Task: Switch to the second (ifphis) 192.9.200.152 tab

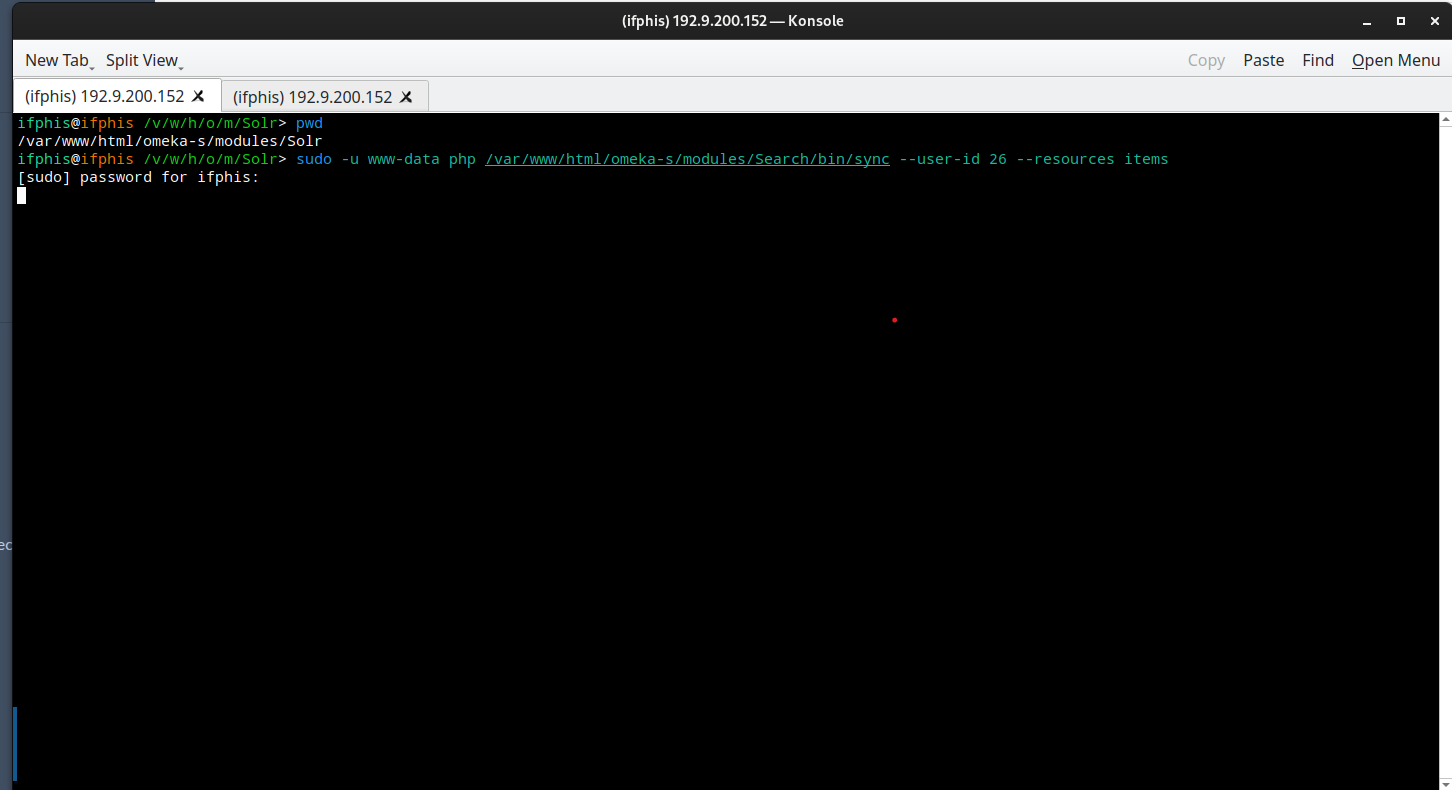Action: pyautogui.click(x=312, y=97)
